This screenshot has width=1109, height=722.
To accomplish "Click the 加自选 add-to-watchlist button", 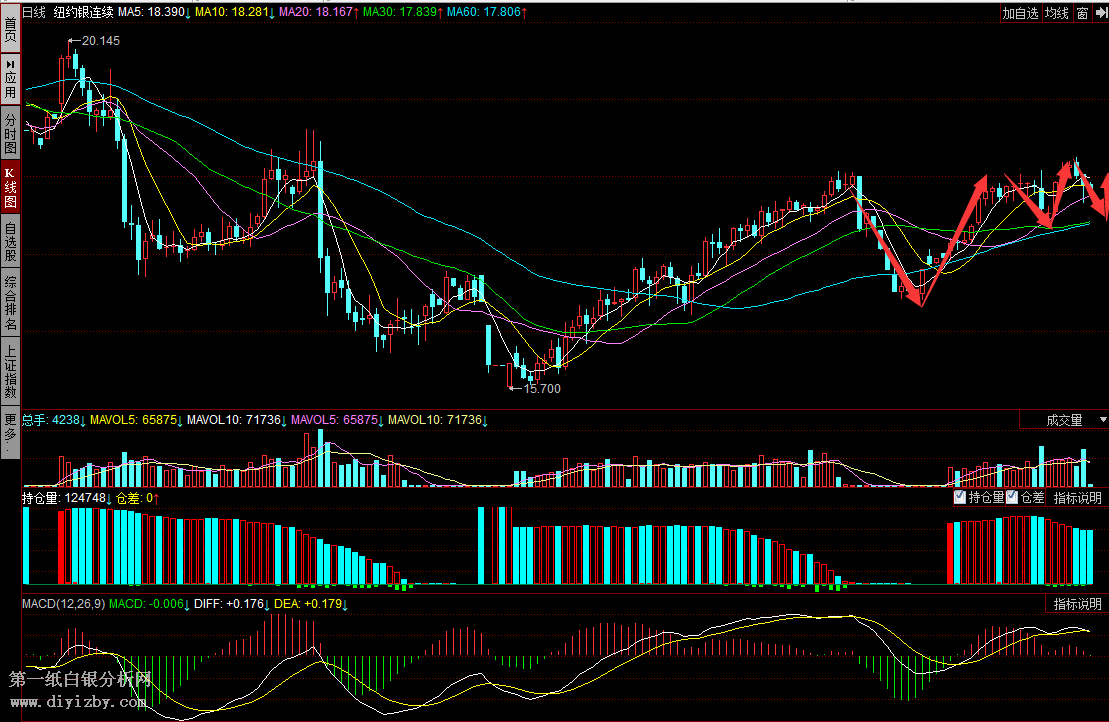I will coord(1020,13).
